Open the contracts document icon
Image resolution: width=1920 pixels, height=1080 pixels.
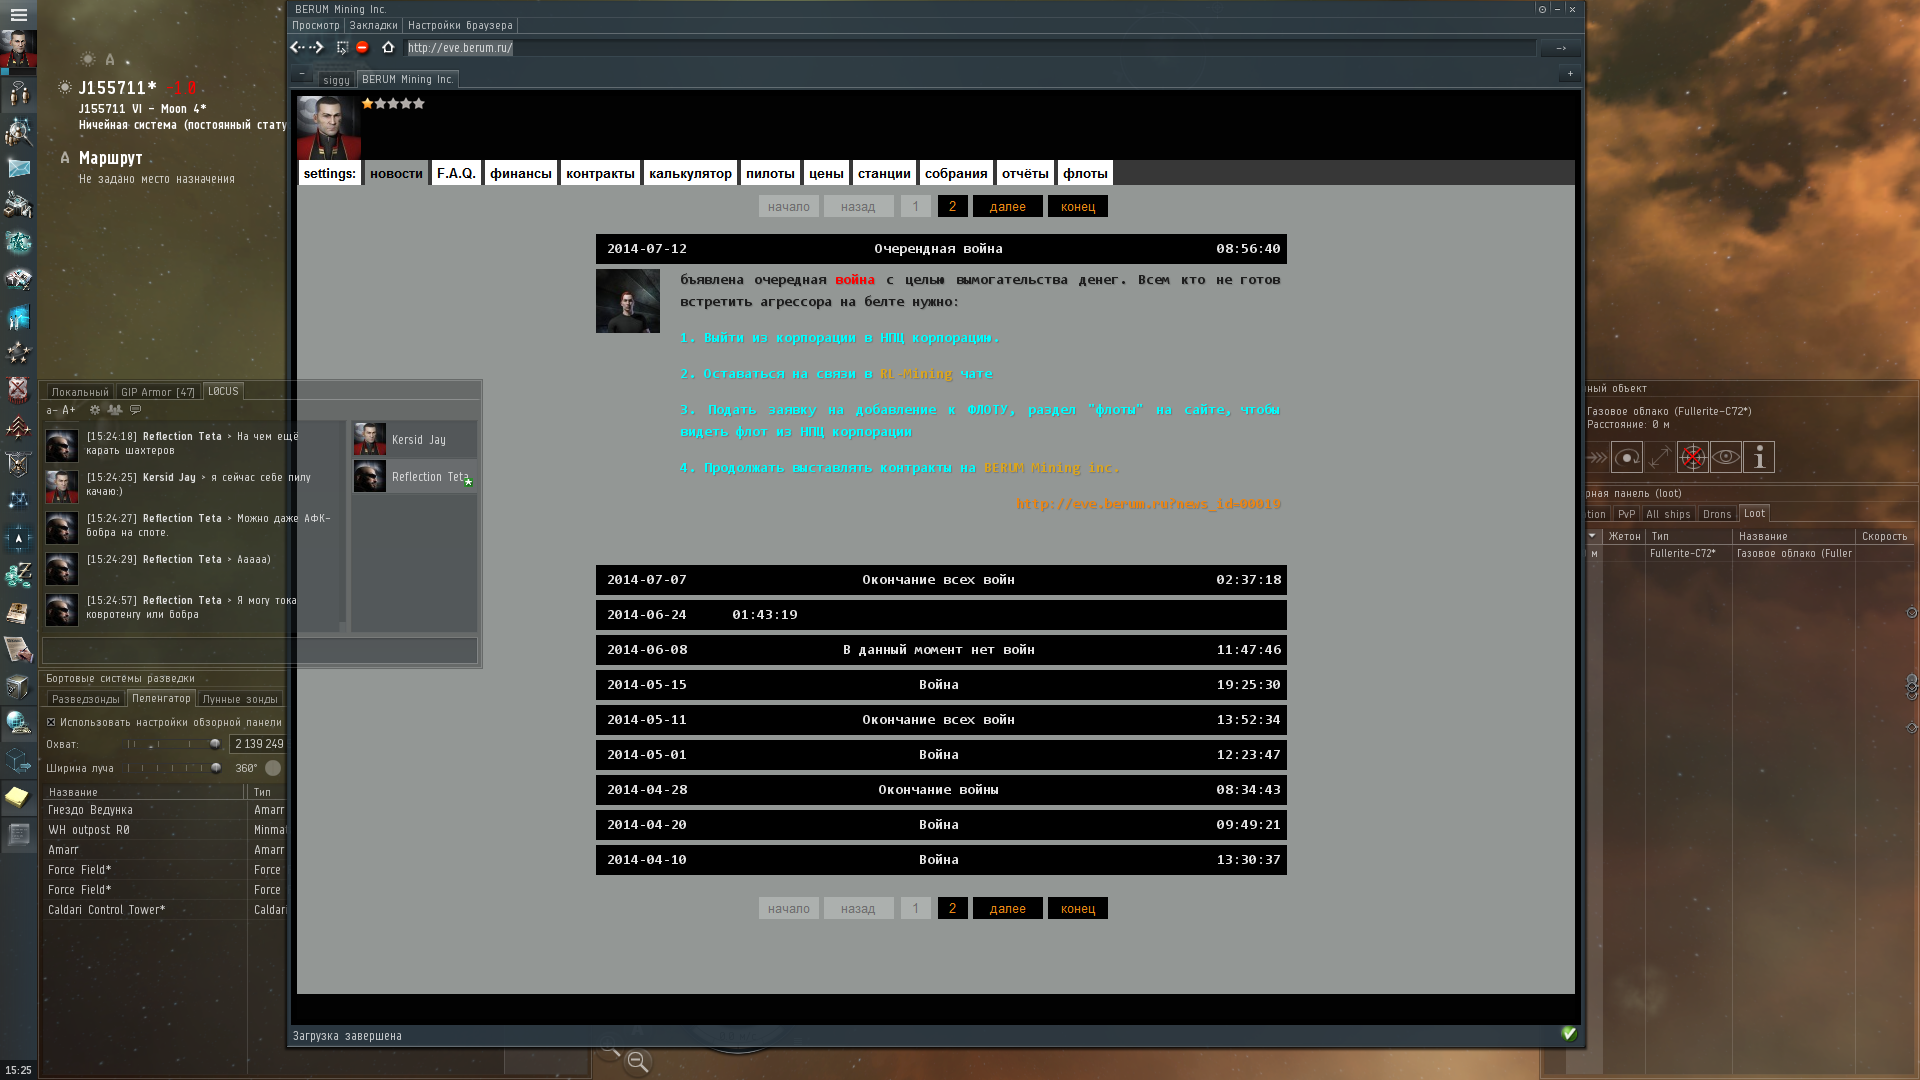click(x=18, y=650)
